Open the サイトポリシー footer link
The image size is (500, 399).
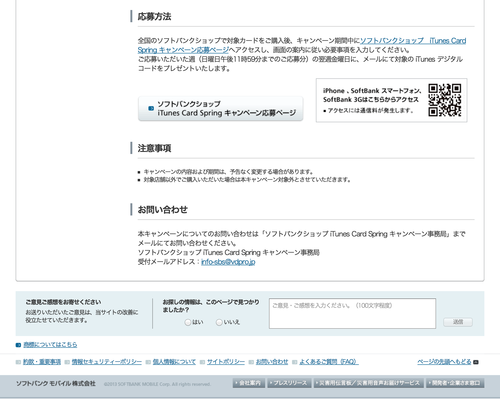tap(226, 362)
